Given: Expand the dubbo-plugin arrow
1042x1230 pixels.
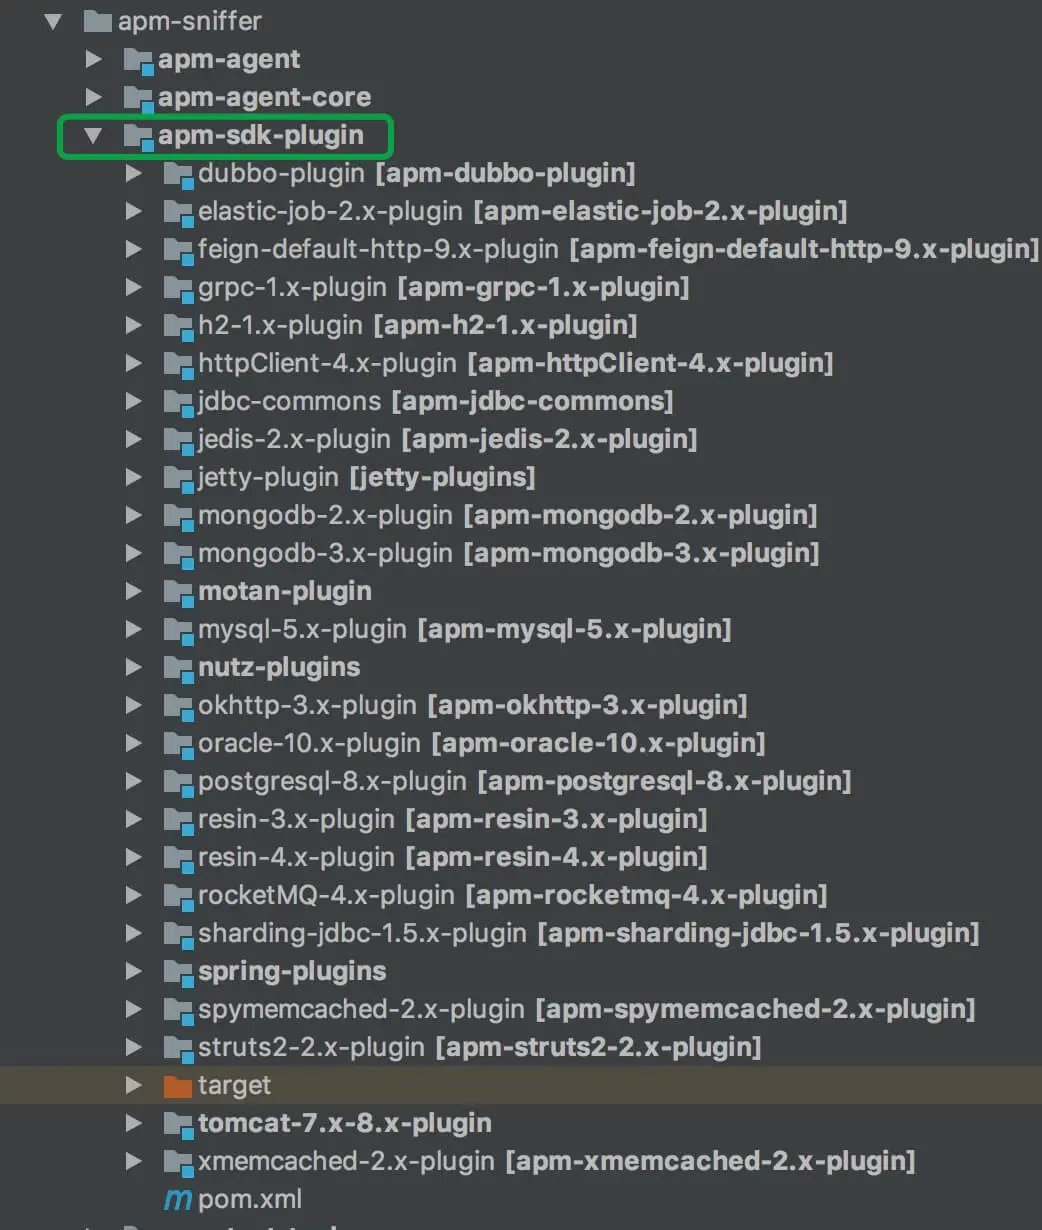Looking at the screenshot, I should click(x=134, y=173).
